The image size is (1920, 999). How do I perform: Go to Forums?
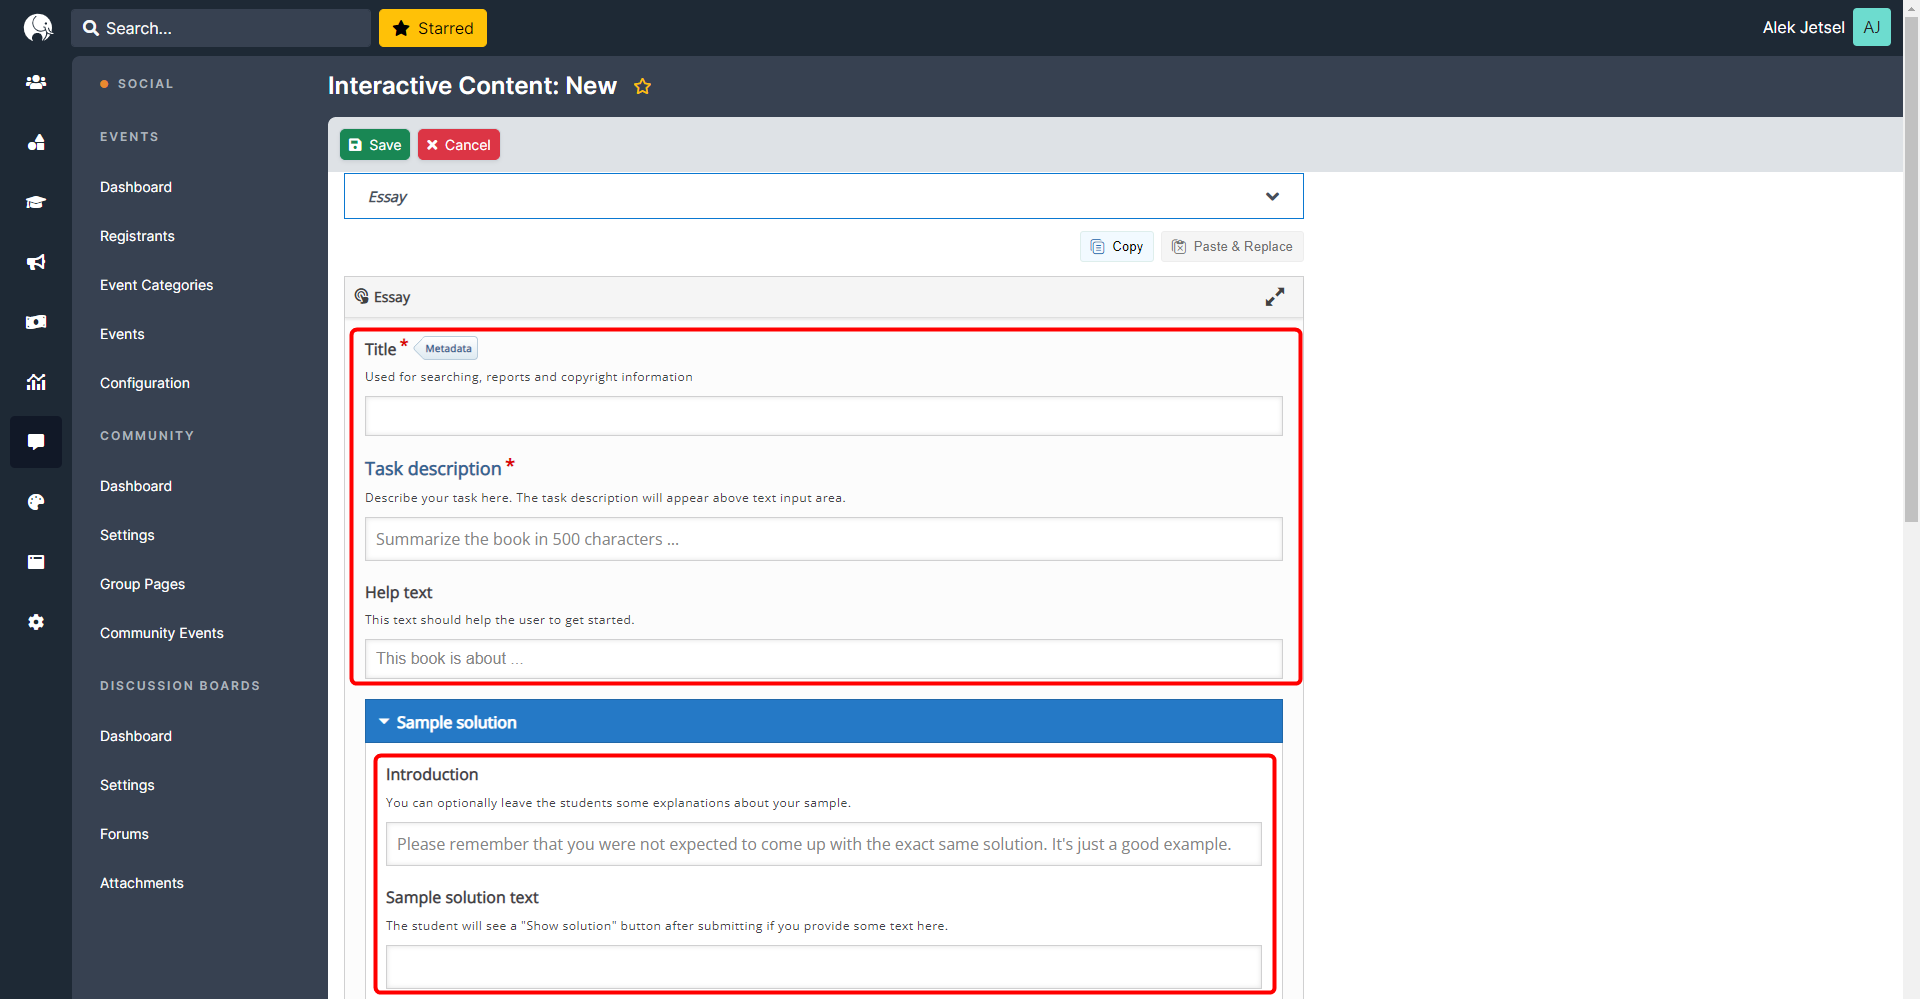click(124, 834)
